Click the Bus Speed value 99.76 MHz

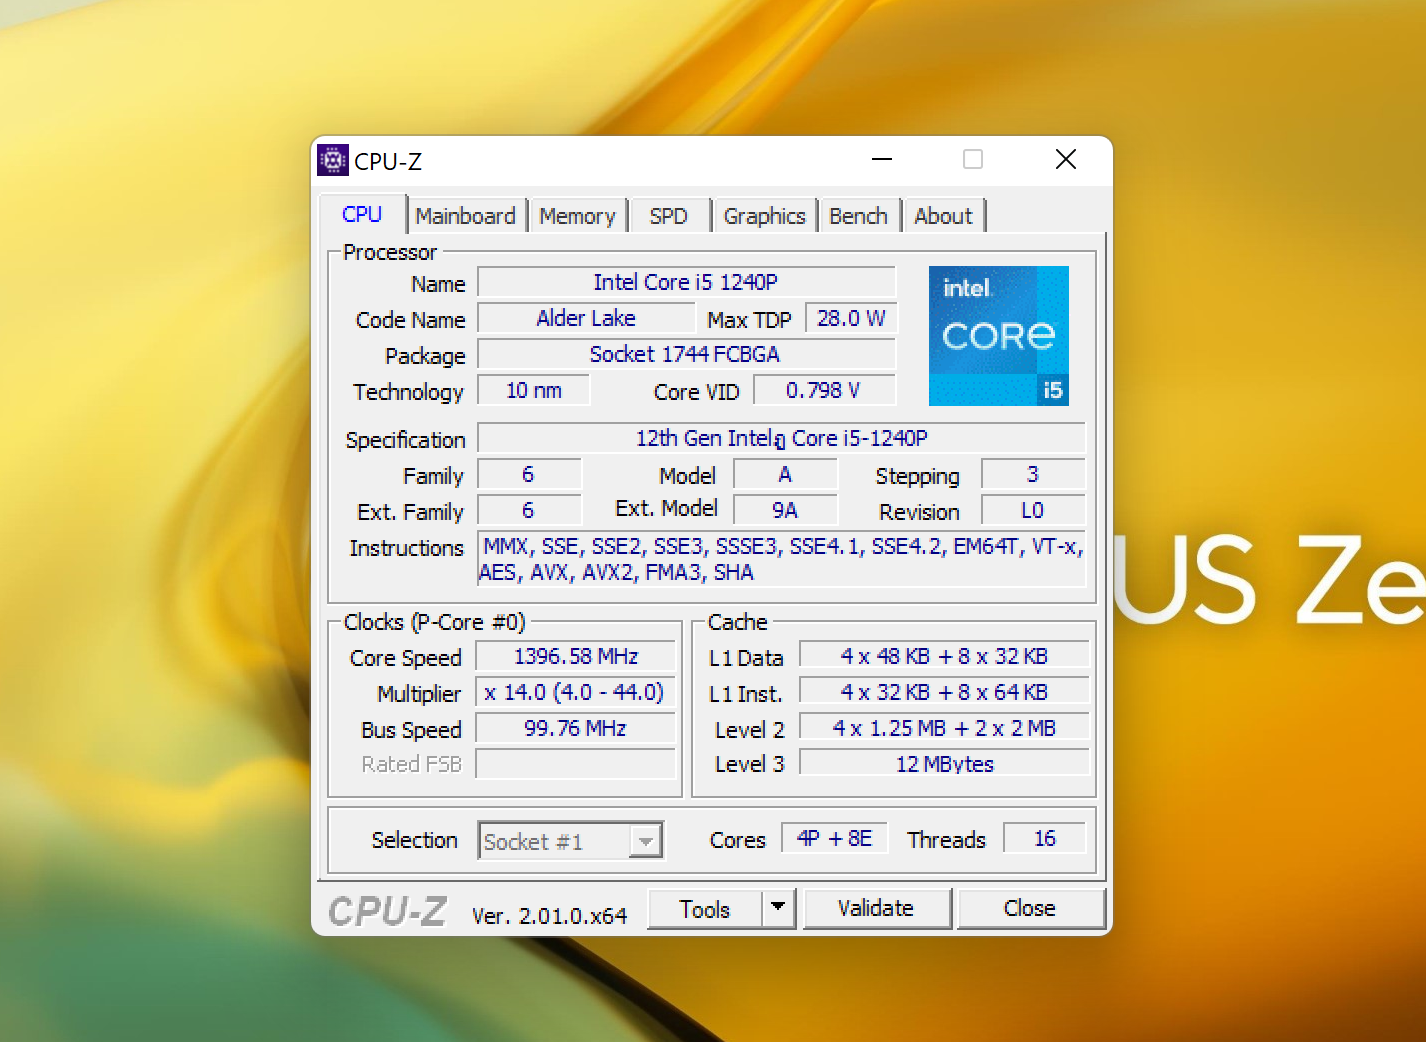pos(576,729)
